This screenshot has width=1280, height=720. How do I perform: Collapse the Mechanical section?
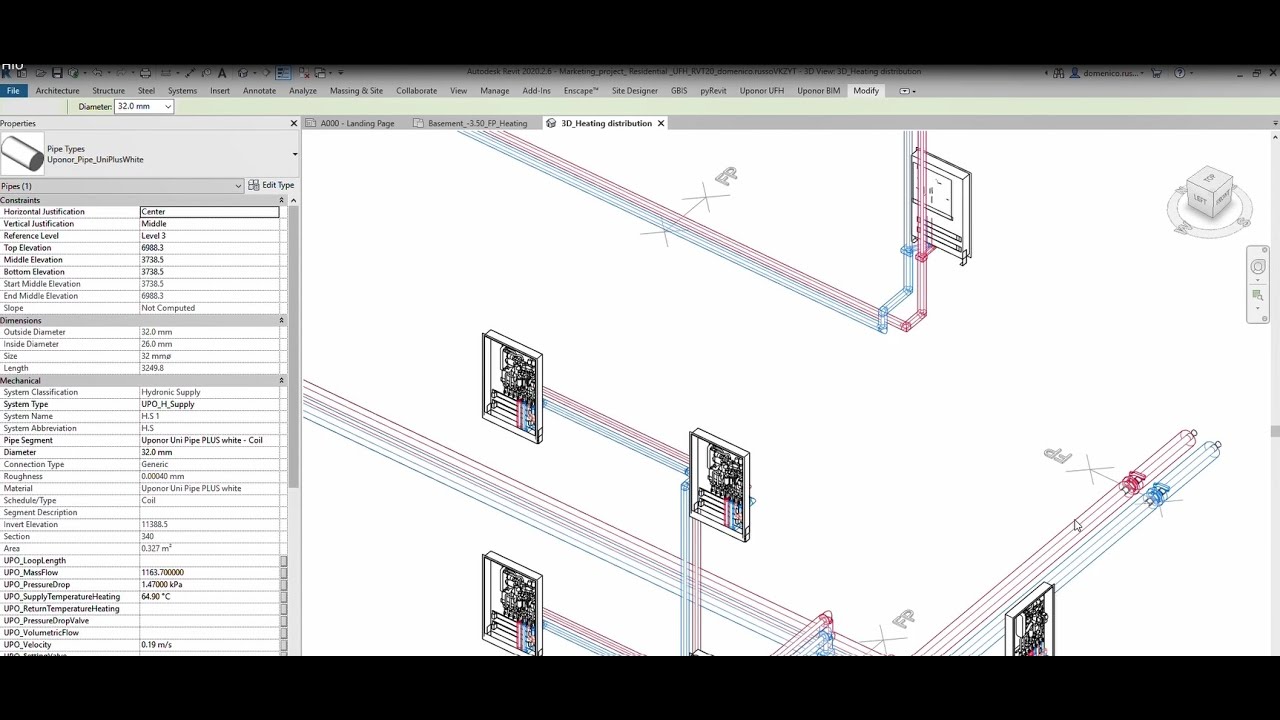[x=281, y=380]
